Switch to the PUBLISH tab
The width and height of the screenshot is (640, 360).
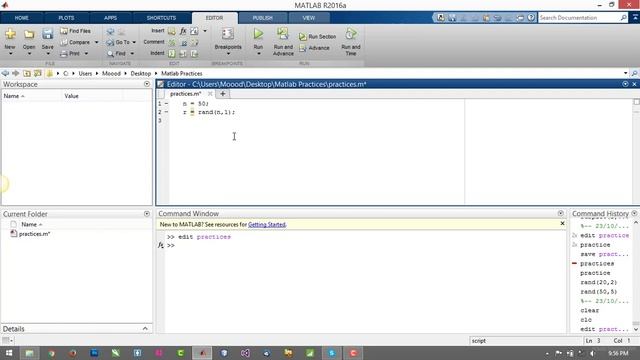(262, 18)
